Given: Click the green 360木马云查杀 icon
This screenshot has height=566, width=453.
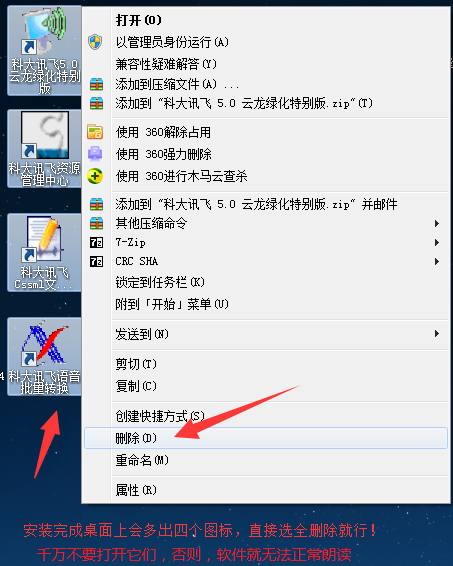Looking at the screenshot, I should [x=95, y=176].
